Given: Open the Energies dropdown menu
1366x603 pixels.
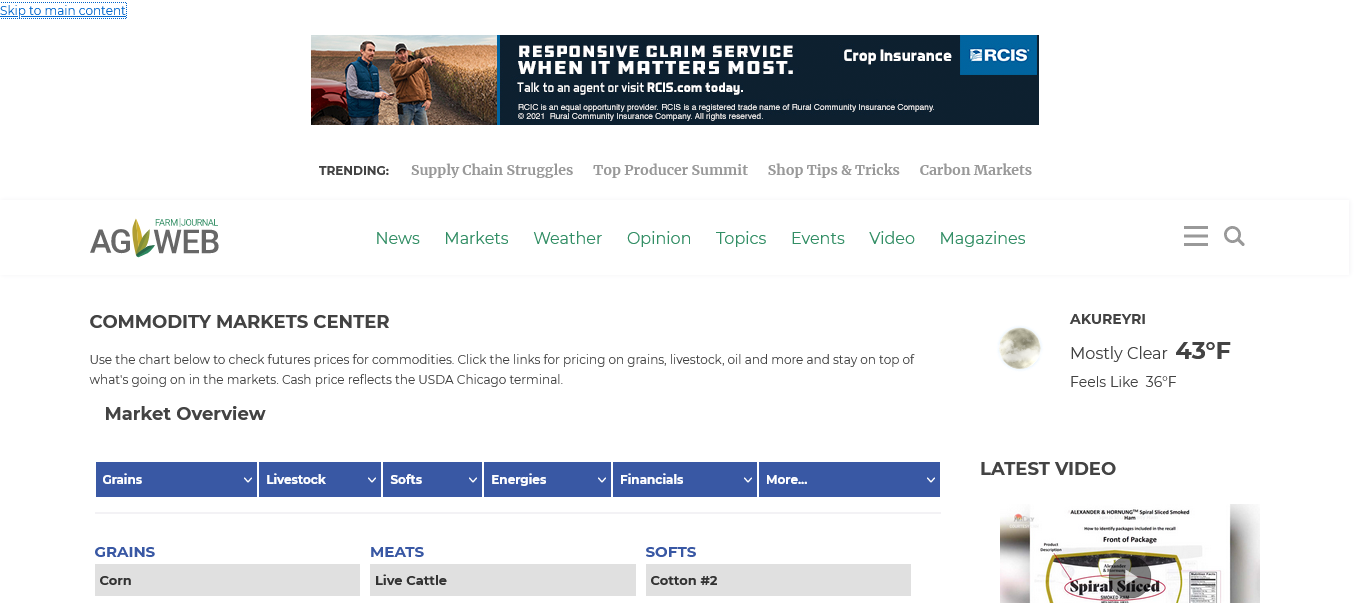Looking at the screenshot, I should click(547, 479).
